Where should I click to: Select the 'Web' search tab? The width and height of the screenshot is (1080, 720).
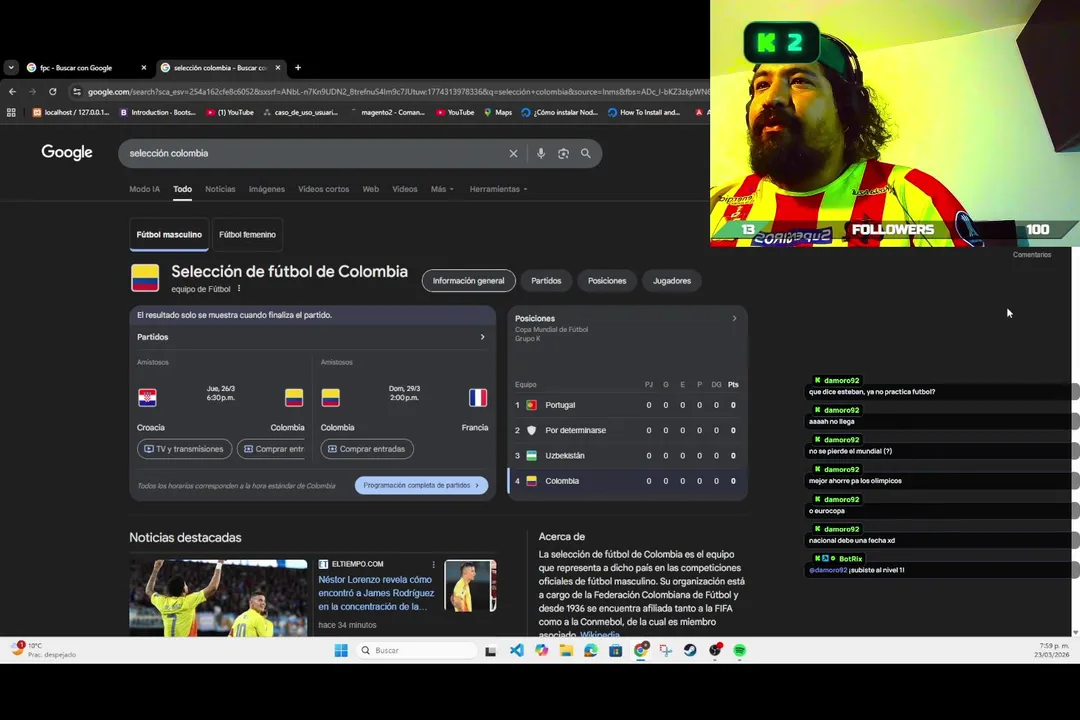pos(371,189)
